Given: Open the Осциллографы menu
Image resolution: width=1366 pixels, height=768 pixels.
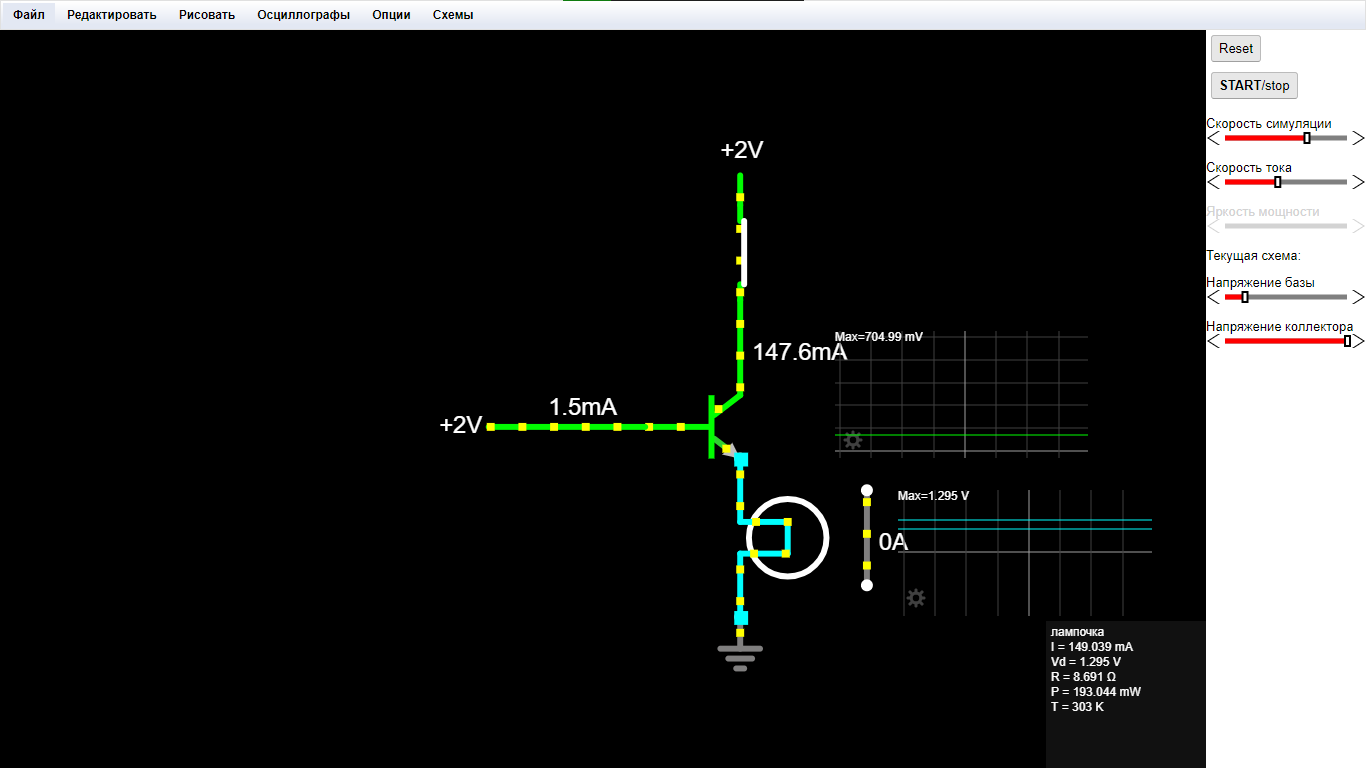Looking at the screenshot, I should (x=304, y=15).
